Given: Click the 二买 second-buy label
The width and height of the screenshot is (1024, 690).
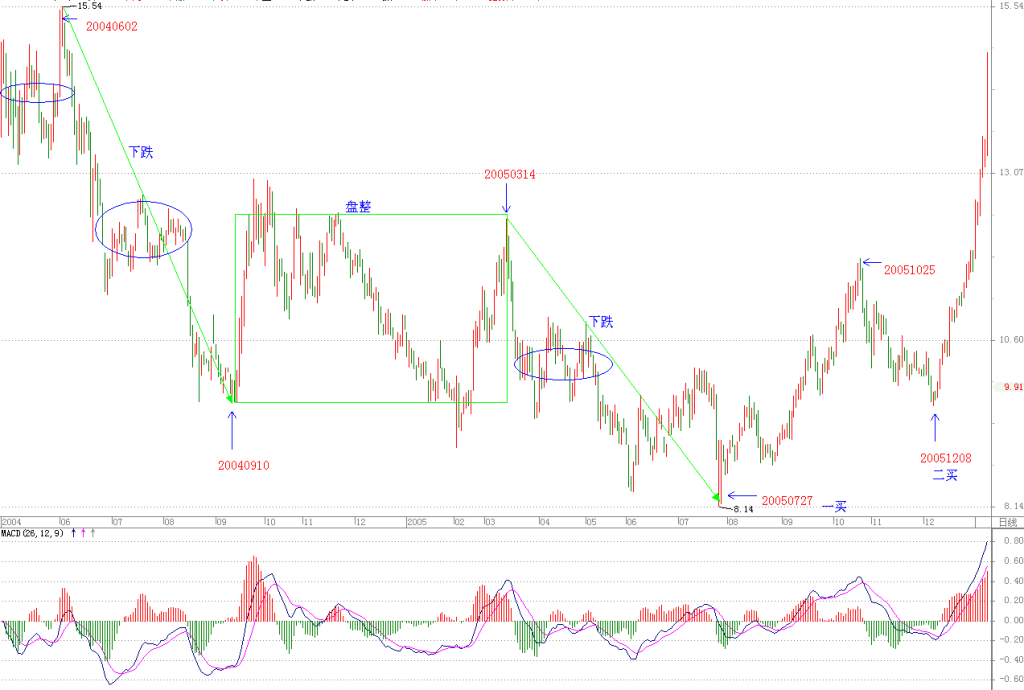Looking at the screenshot, I should (x=945, y=475).
